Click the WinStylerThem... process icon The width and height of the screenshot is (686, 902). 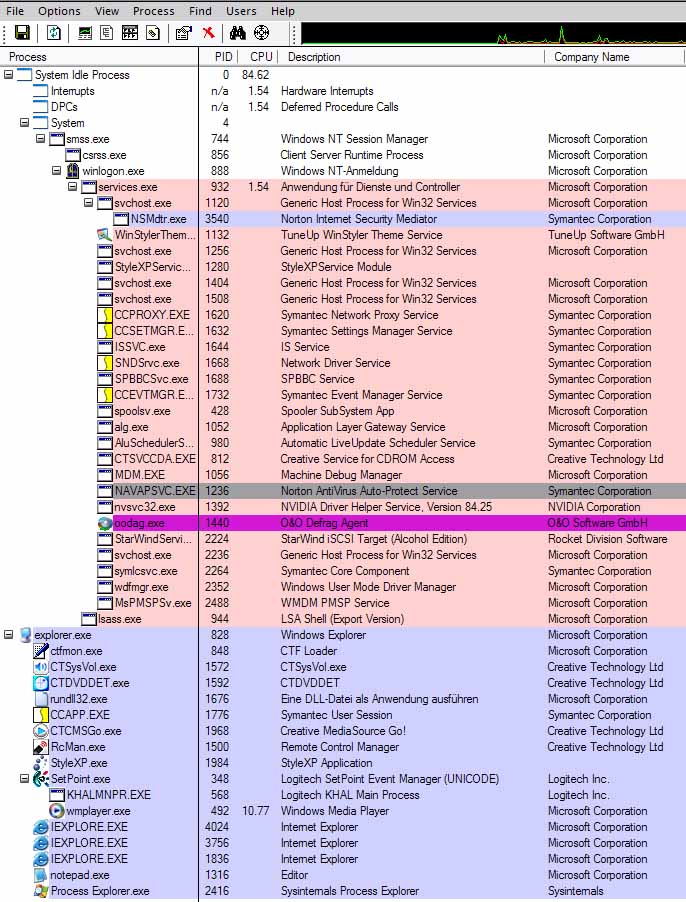pyautogui.click(x=105, y=235)
